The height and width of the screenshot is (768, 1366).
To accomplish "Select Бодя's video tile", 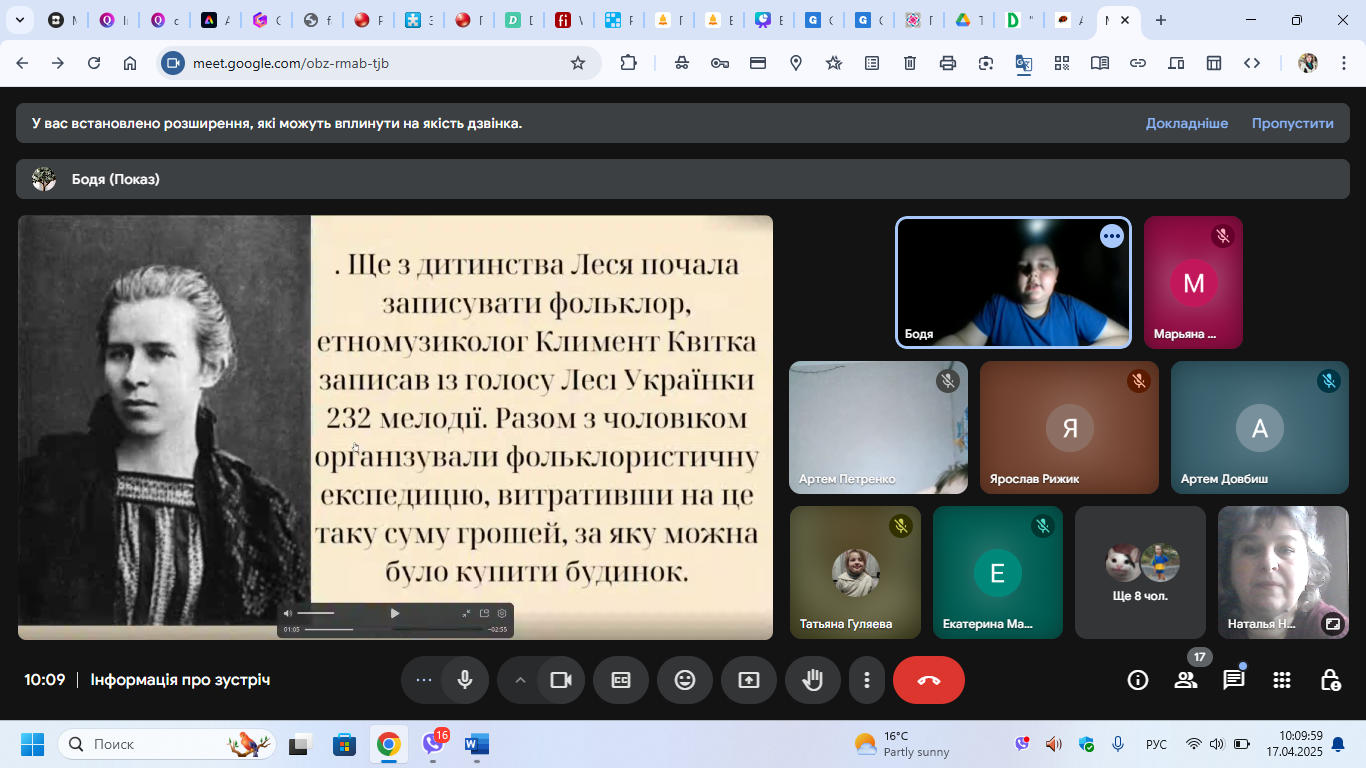I will [1014, 283].
